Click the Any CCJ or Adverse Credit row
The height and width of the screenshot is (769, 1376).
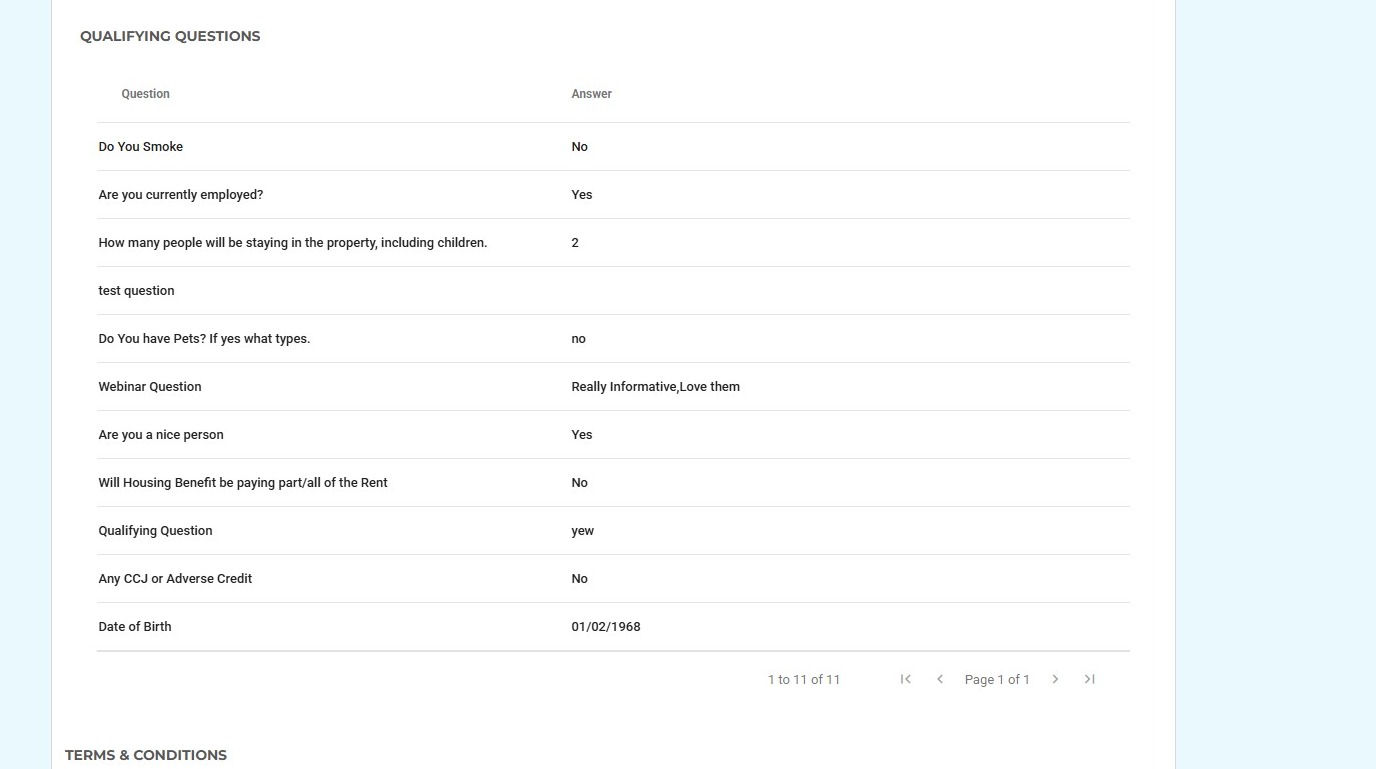[175, 579]
